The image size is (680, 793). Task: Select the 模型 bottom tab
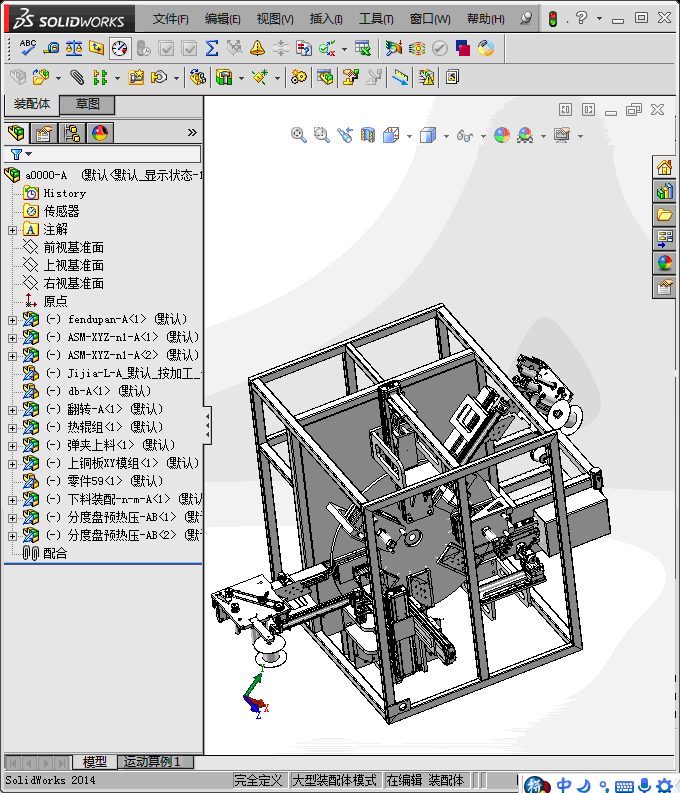tap(94, 762)
